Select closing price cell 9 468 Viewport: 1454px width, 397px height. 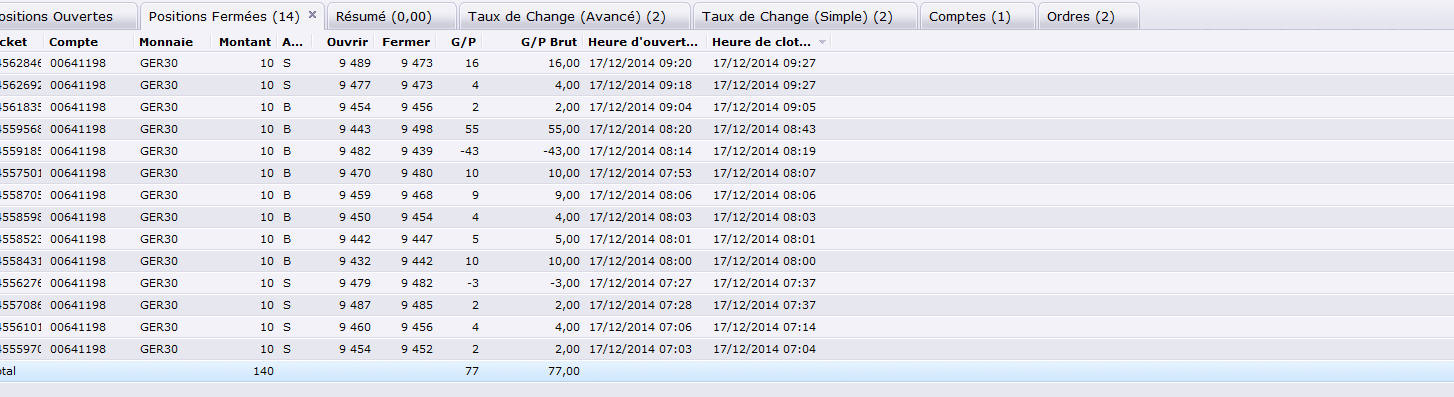pyautogui.click(x=417, y=195)
